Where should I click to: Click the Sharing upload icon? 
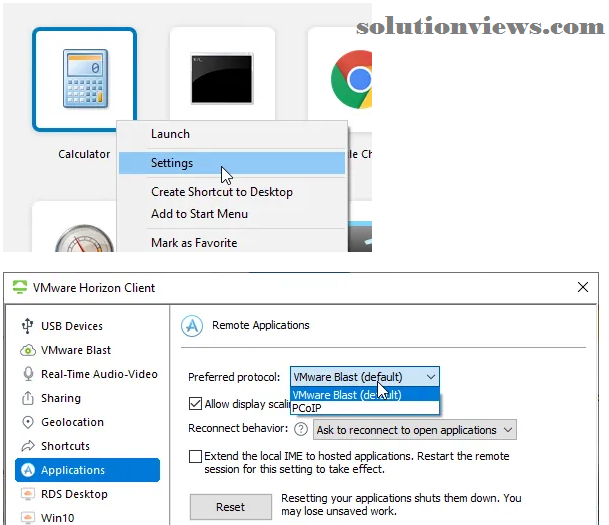coord(28,398)
